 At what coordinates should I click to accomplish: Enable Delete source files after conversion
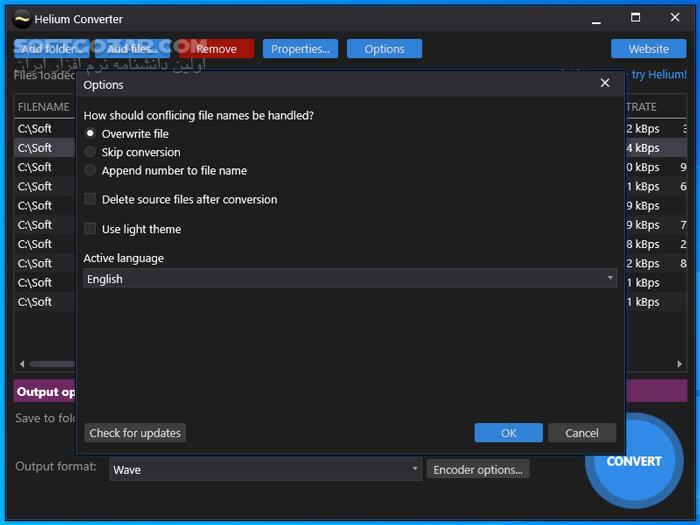click(x=91, y=200)
